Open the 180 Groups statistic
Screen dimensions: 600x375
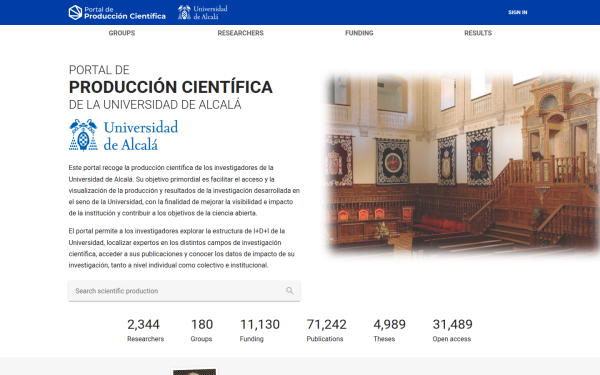coord(202,330)
